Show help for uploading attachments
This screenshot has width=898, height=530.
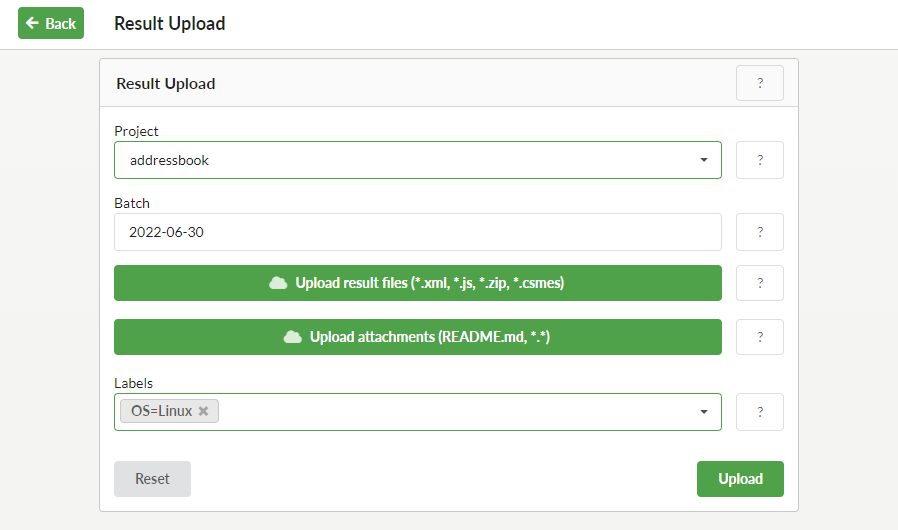click(x=759, y=337)
